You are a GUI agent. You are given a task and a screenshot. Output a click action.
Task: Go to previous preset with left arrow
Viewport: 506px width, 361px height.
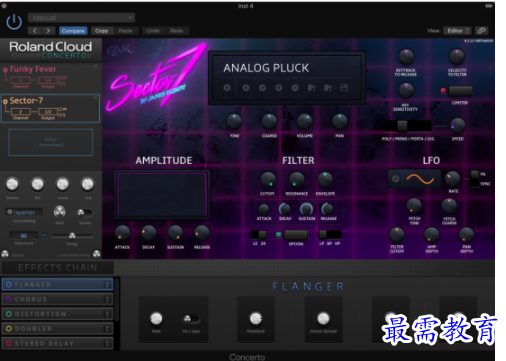35,31
